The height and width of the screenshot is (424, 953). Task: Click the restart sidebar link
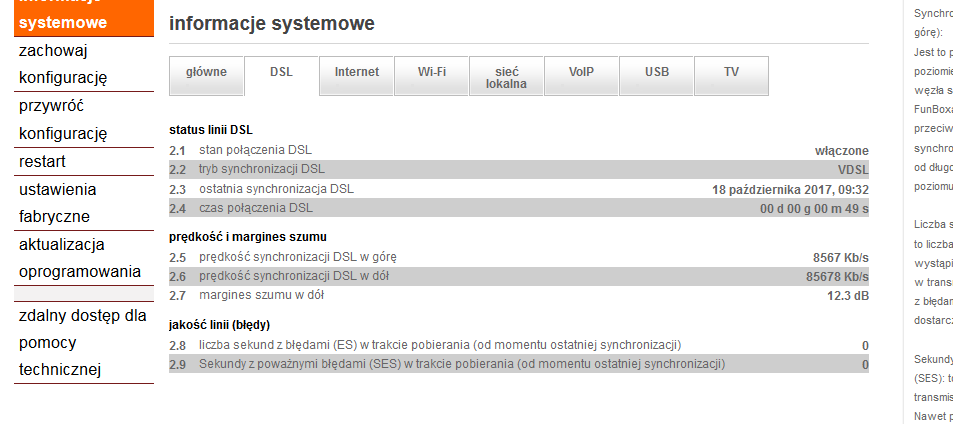coord(42,161)
